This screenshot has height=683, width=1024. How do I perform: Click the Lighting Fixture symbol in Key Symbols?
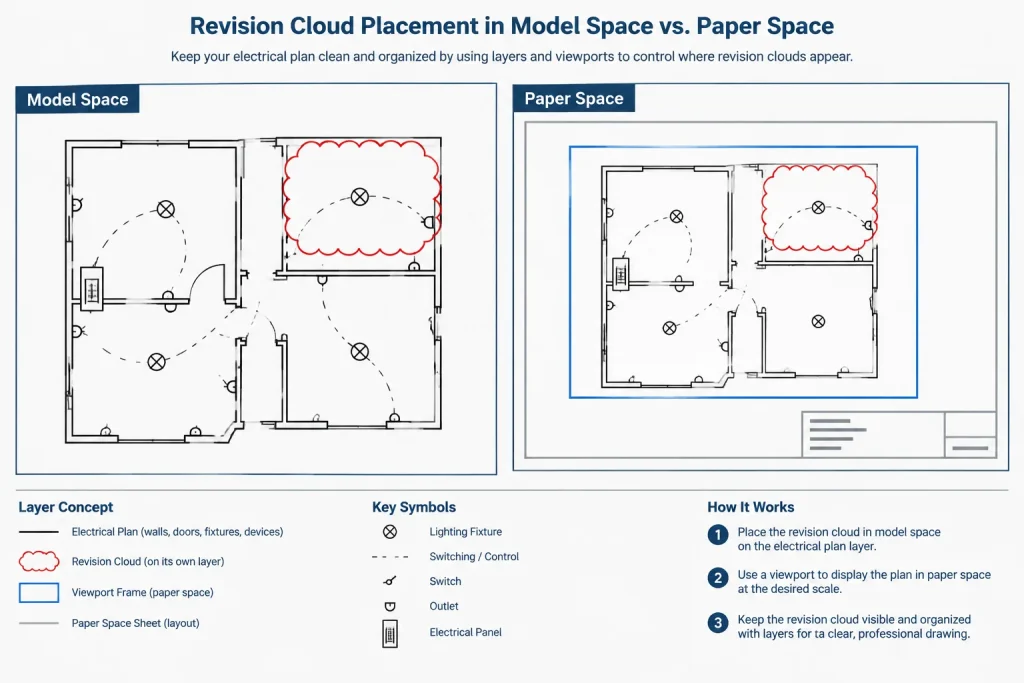(x=390, y=532)
